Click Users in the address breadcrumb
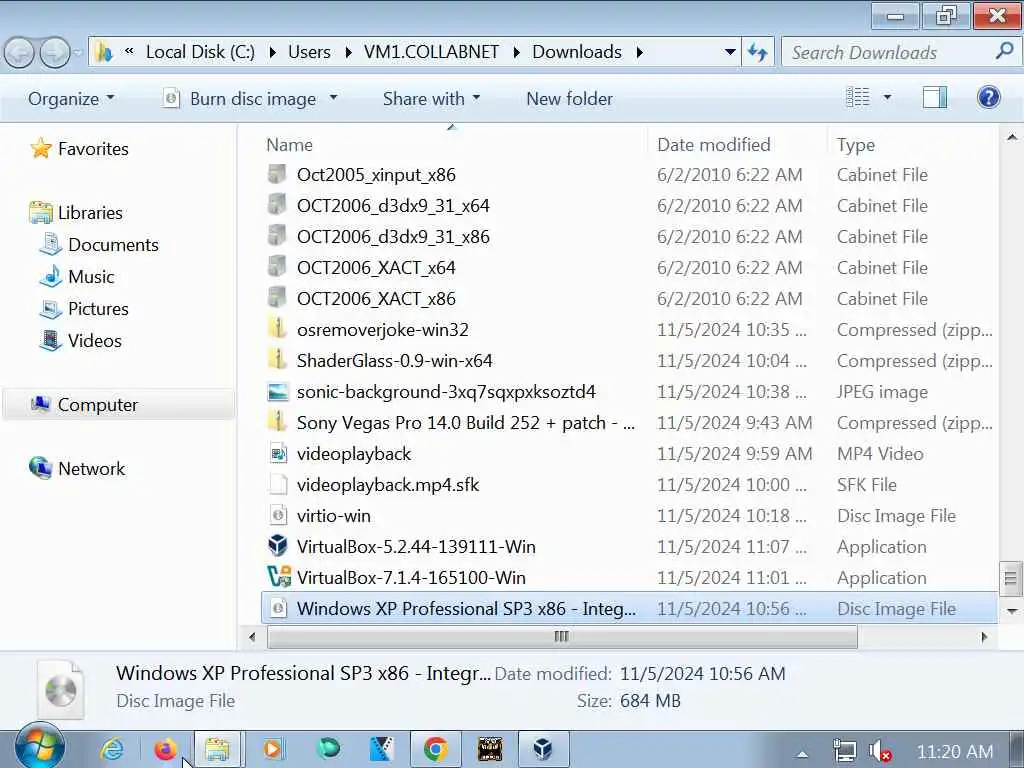This screenshot has width=1024, height=768. click(x=309, y=52)
